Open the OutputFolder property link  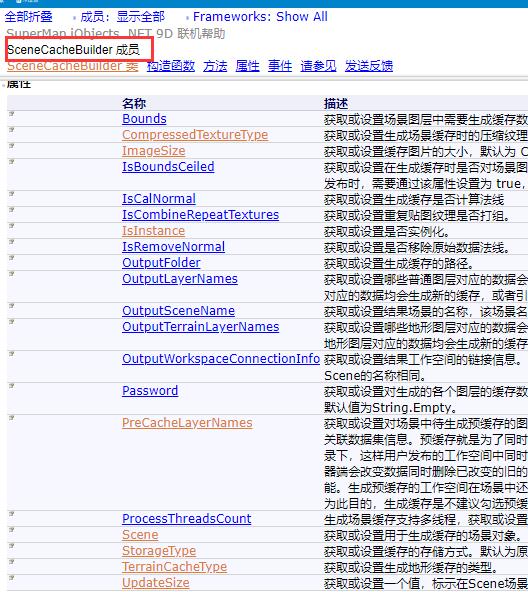[x=161, y=263]
